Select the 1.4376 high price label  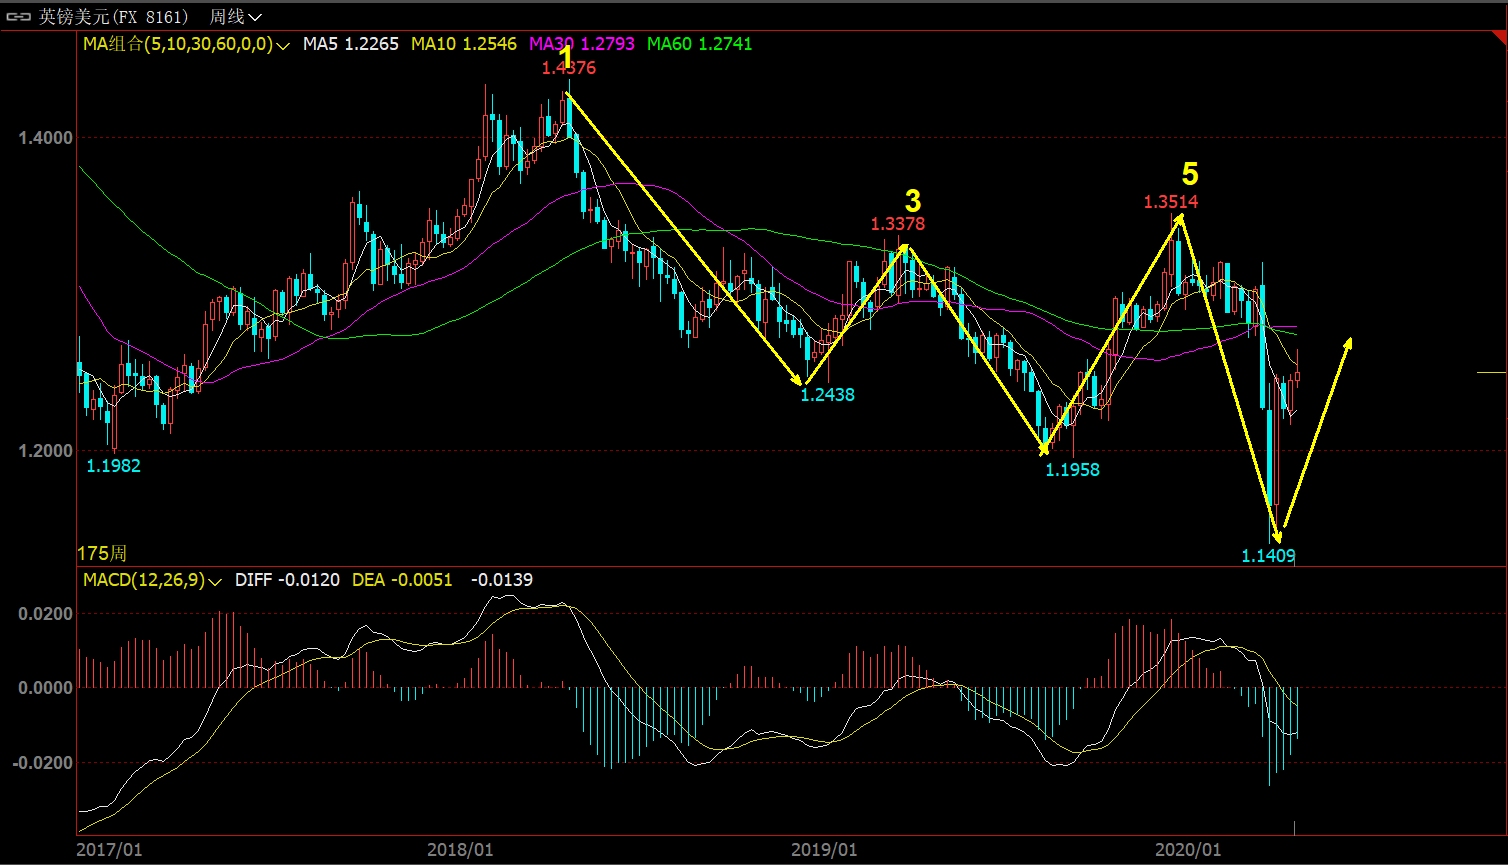(569, 68)
